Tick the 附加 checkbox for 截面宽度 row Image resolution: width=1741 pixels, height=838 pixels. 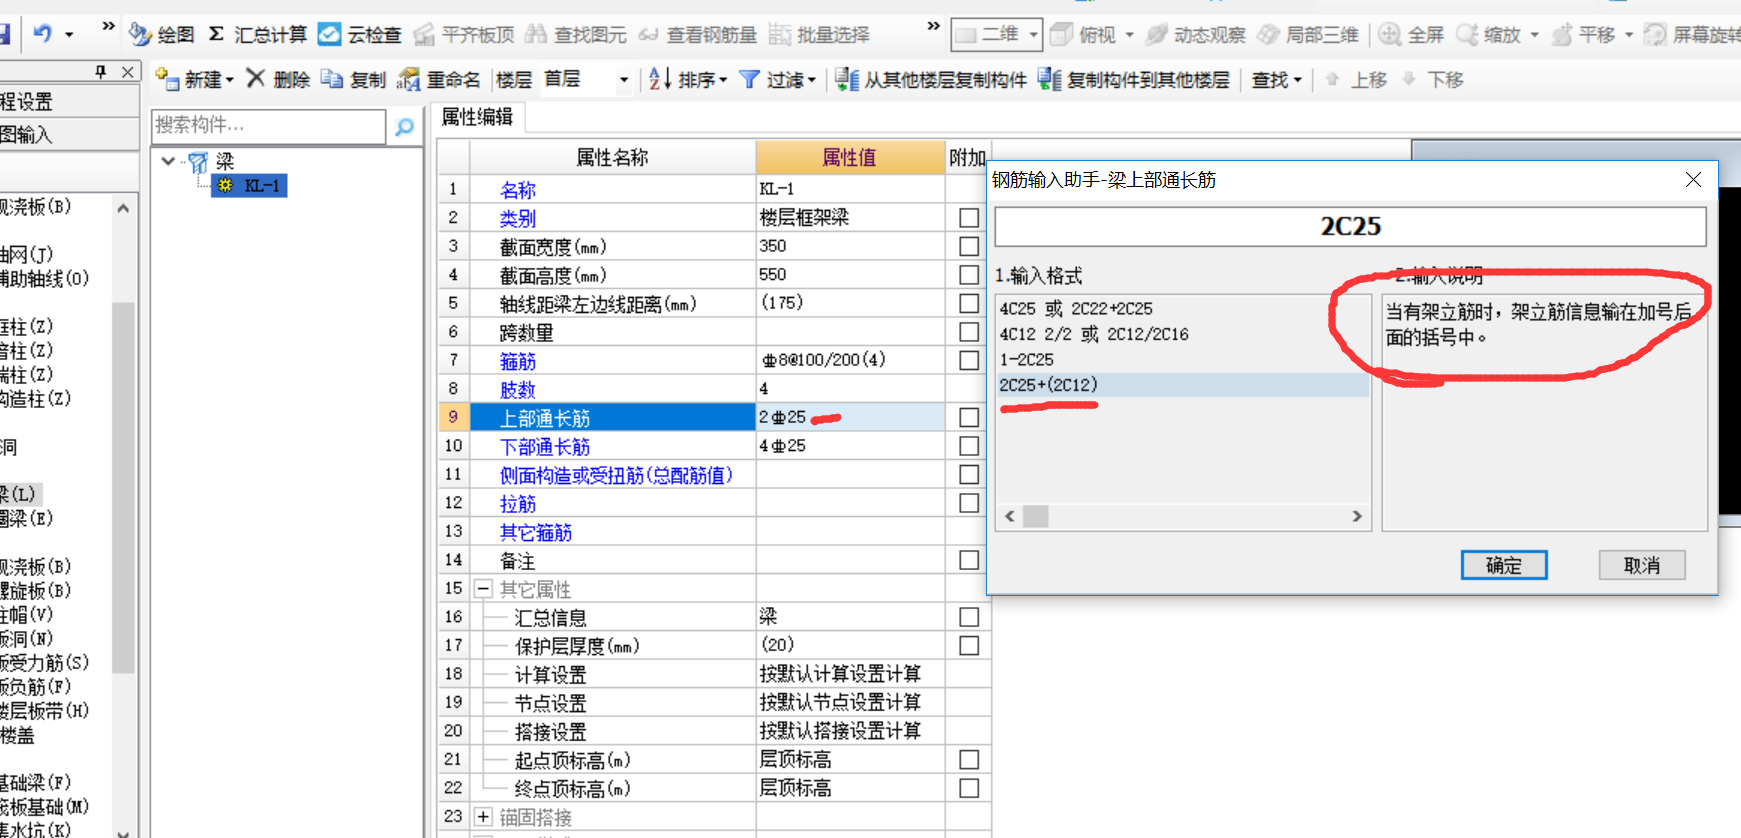[969, 246]
